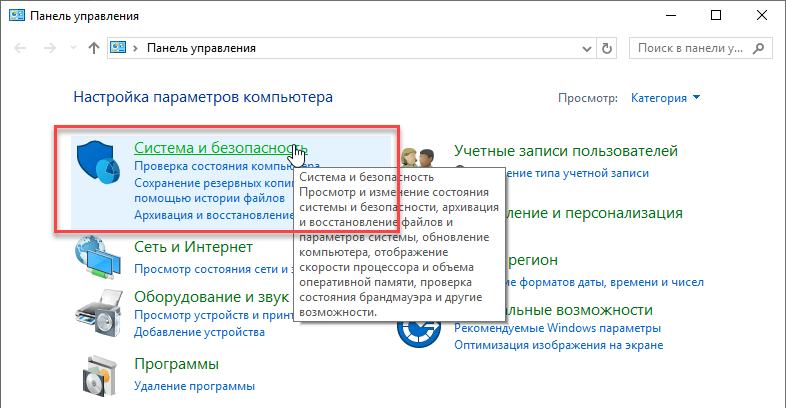This screenshot has width=786, height=408.
Task: Click Удаление программы link
Action: pyautogui.click(x=194, y=386)
